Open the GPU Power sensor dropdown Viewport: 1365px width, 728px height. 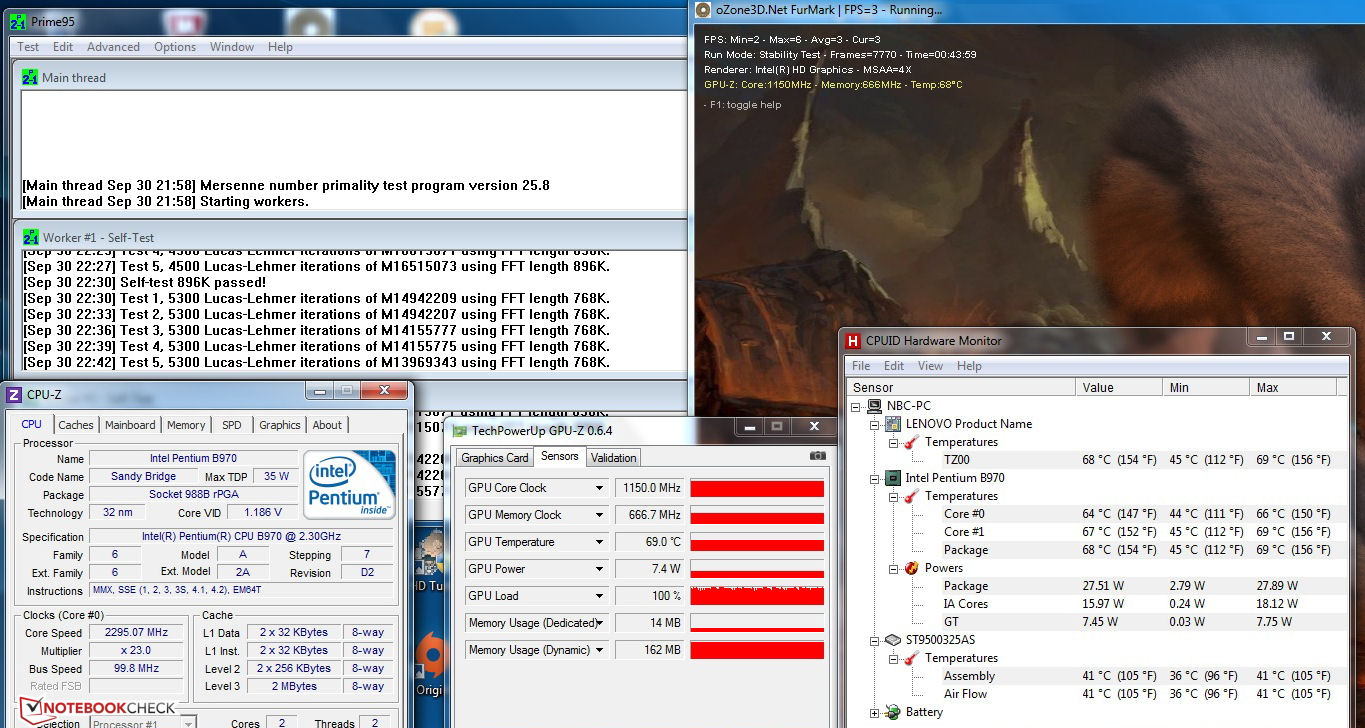[x=600, y=569]
